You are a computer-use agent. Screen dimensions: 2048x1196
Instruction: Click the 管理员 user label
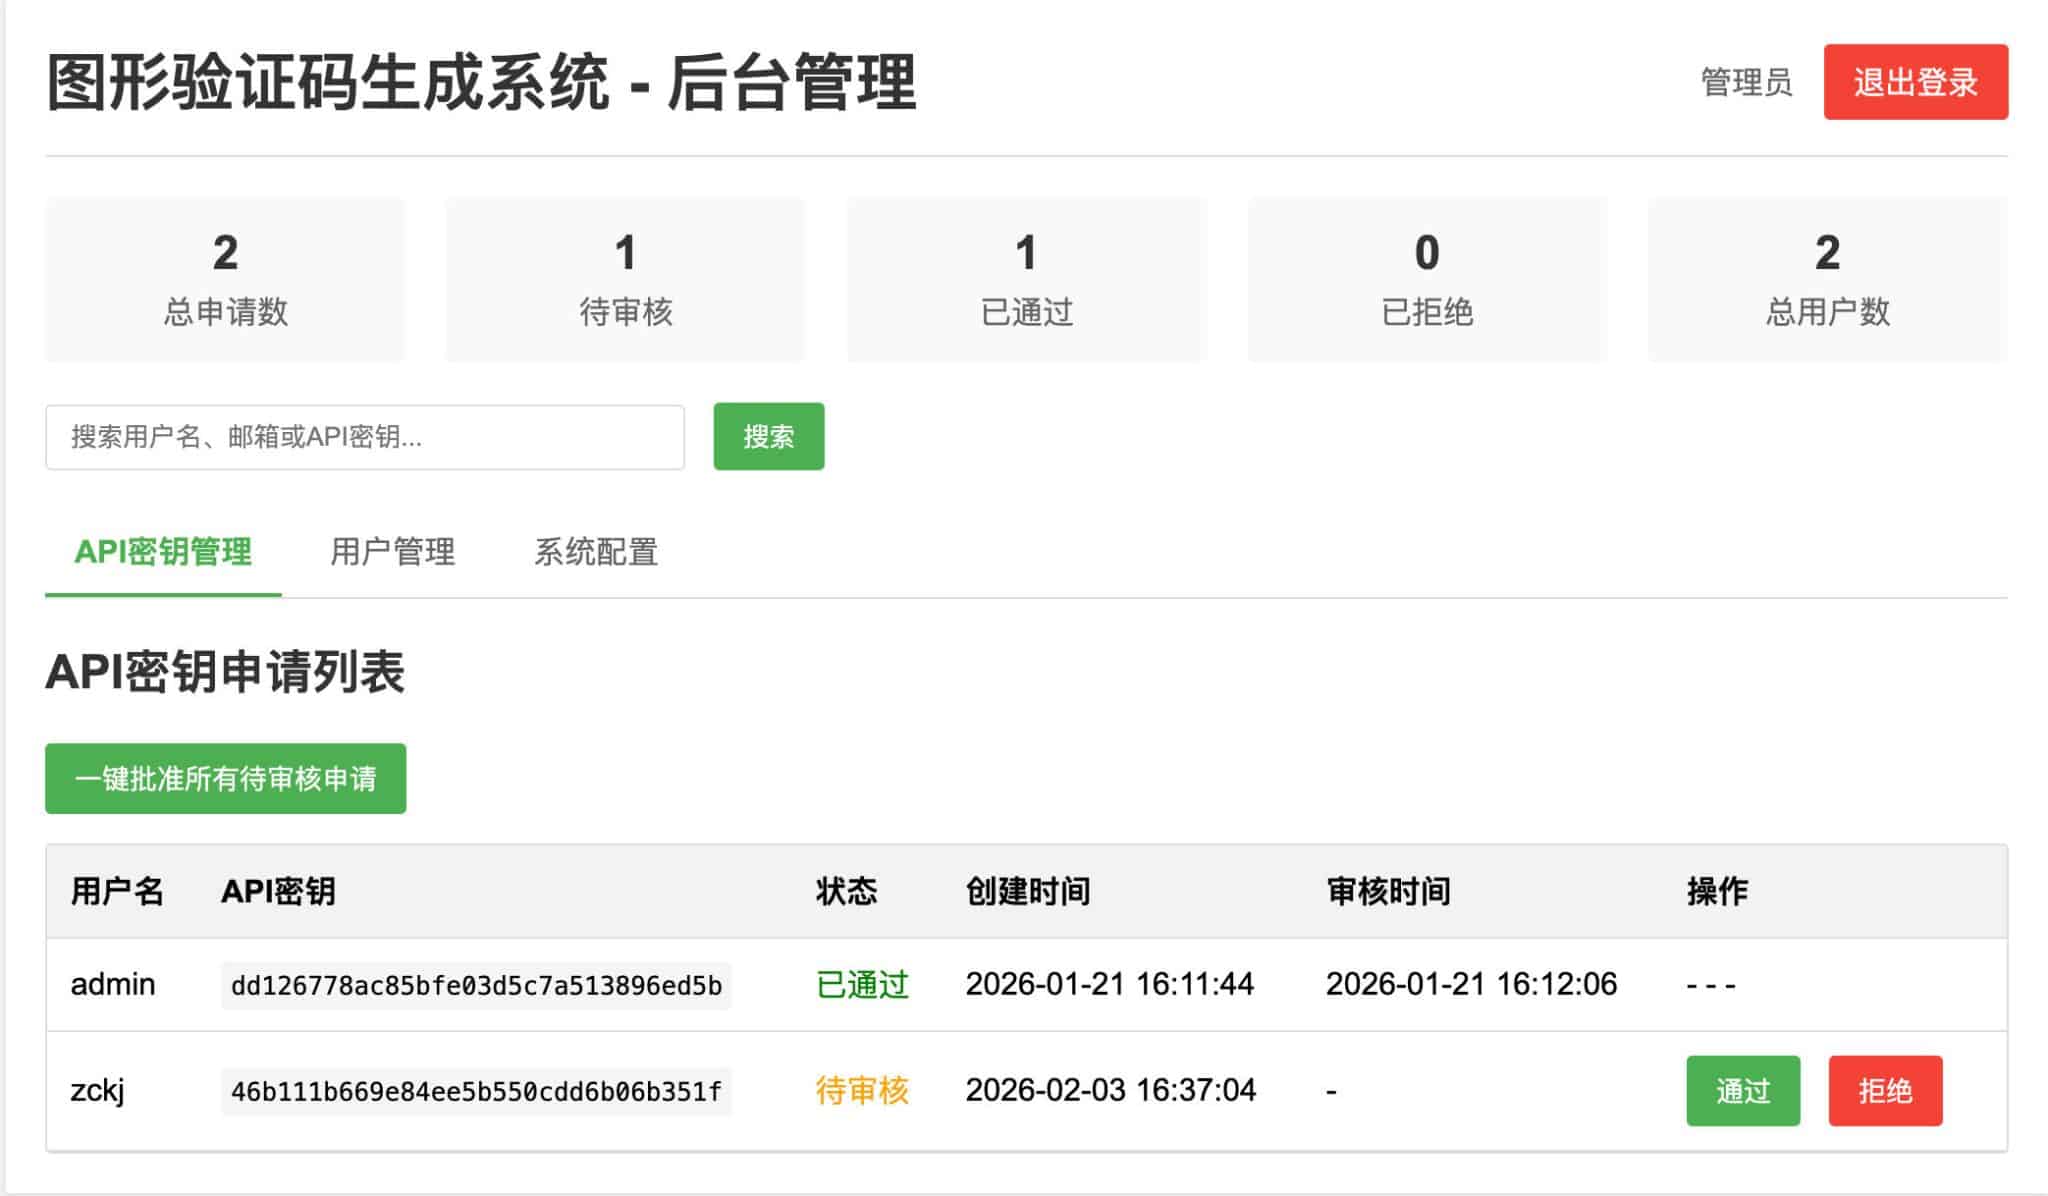pyautogui.click(x=1746, y=82)
